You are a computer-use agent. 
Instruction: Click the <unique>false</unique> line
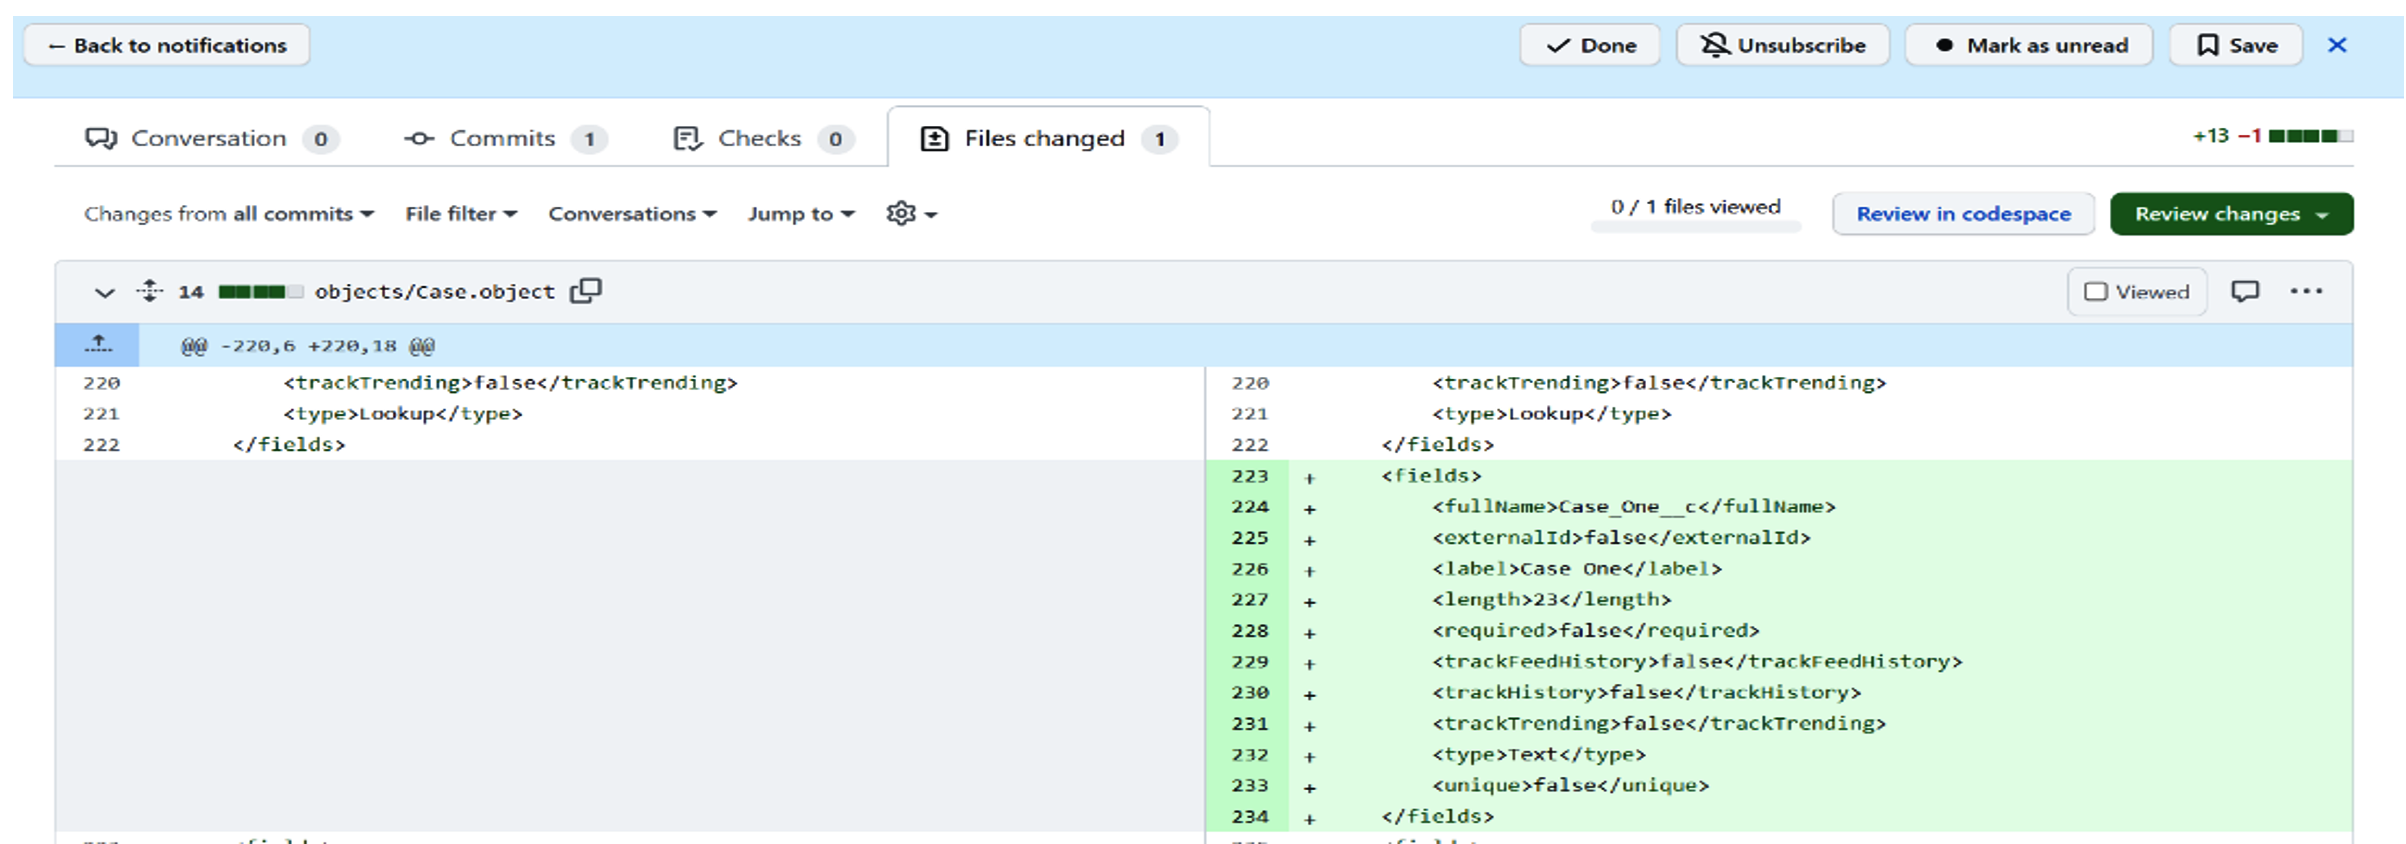1570,786
